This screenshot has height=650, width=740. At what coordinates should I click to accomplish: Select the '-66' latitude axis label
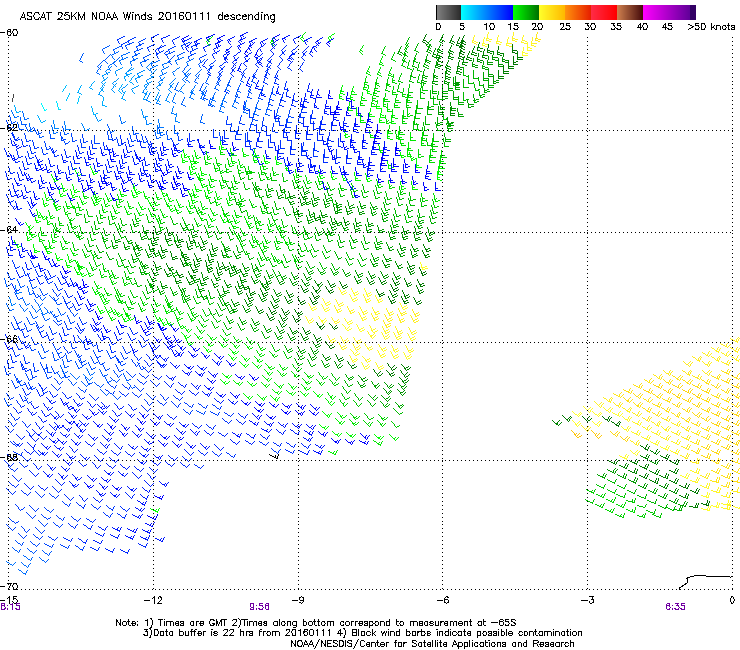(x=9, y=340)
